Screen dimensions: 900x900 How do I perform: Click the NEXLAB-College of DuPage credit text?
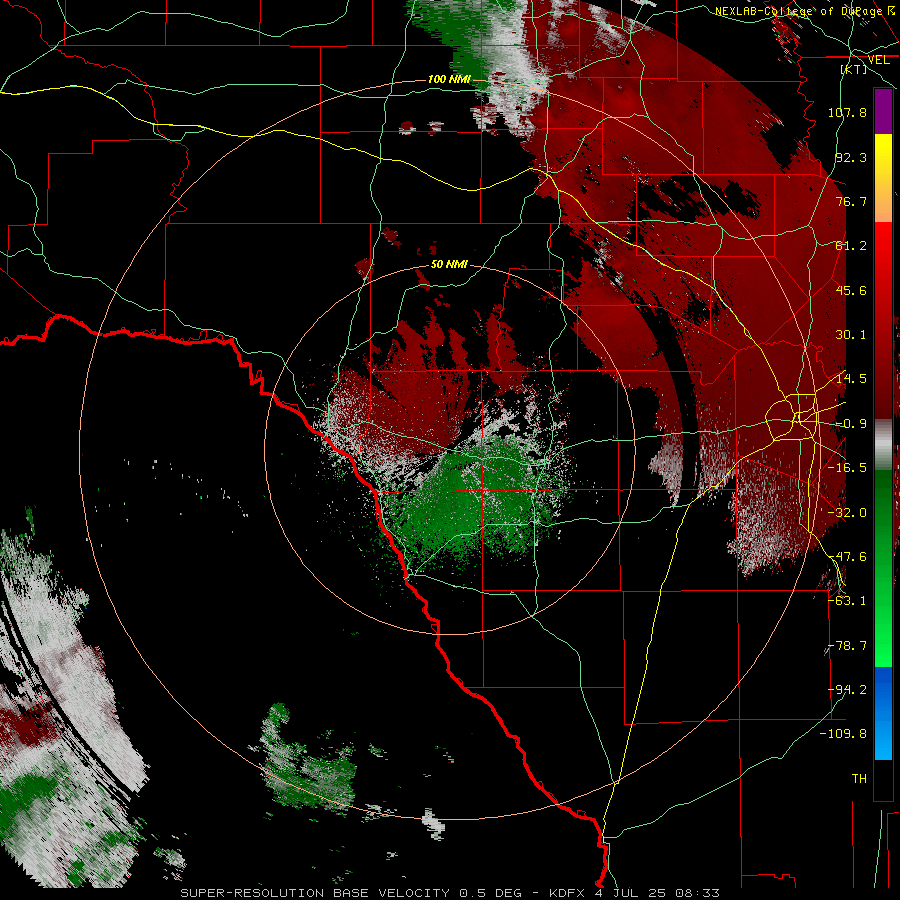[x=806, y=11]
